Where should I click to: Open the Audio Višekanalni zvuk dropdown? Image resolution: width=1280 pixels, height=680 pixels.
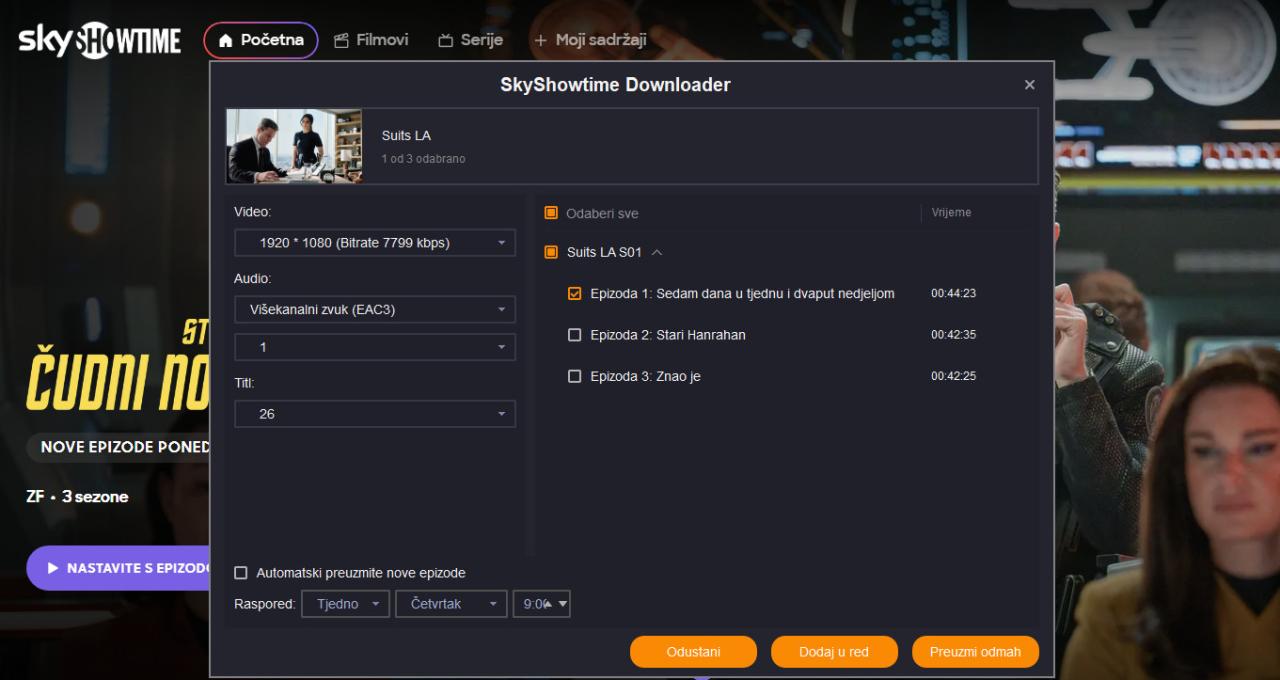[x=375, y=310]
